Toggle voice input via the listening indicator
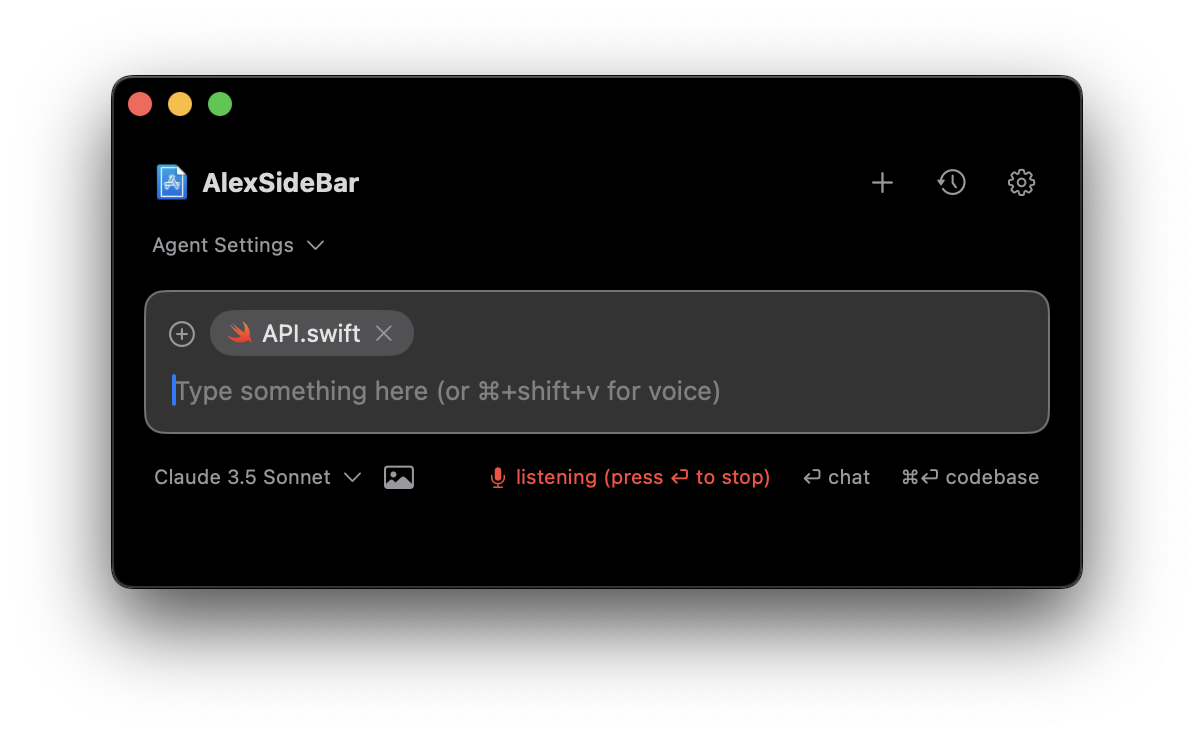Screen dimensions: 1194x736 click(x=628, y=477)
